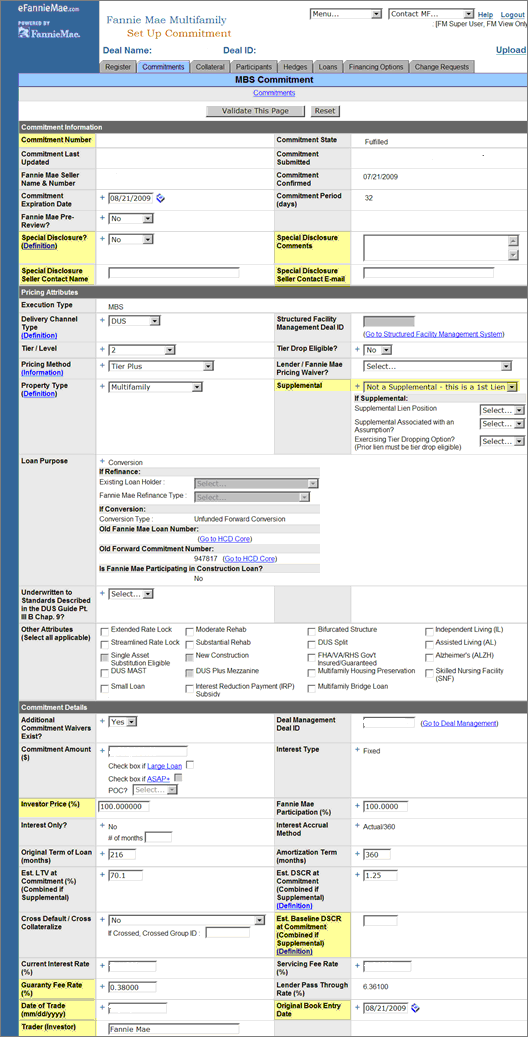528x1037 pixels.
Task: Open Pricing Method Tier Plus dropdown
Action: click(x=161, y=366)
